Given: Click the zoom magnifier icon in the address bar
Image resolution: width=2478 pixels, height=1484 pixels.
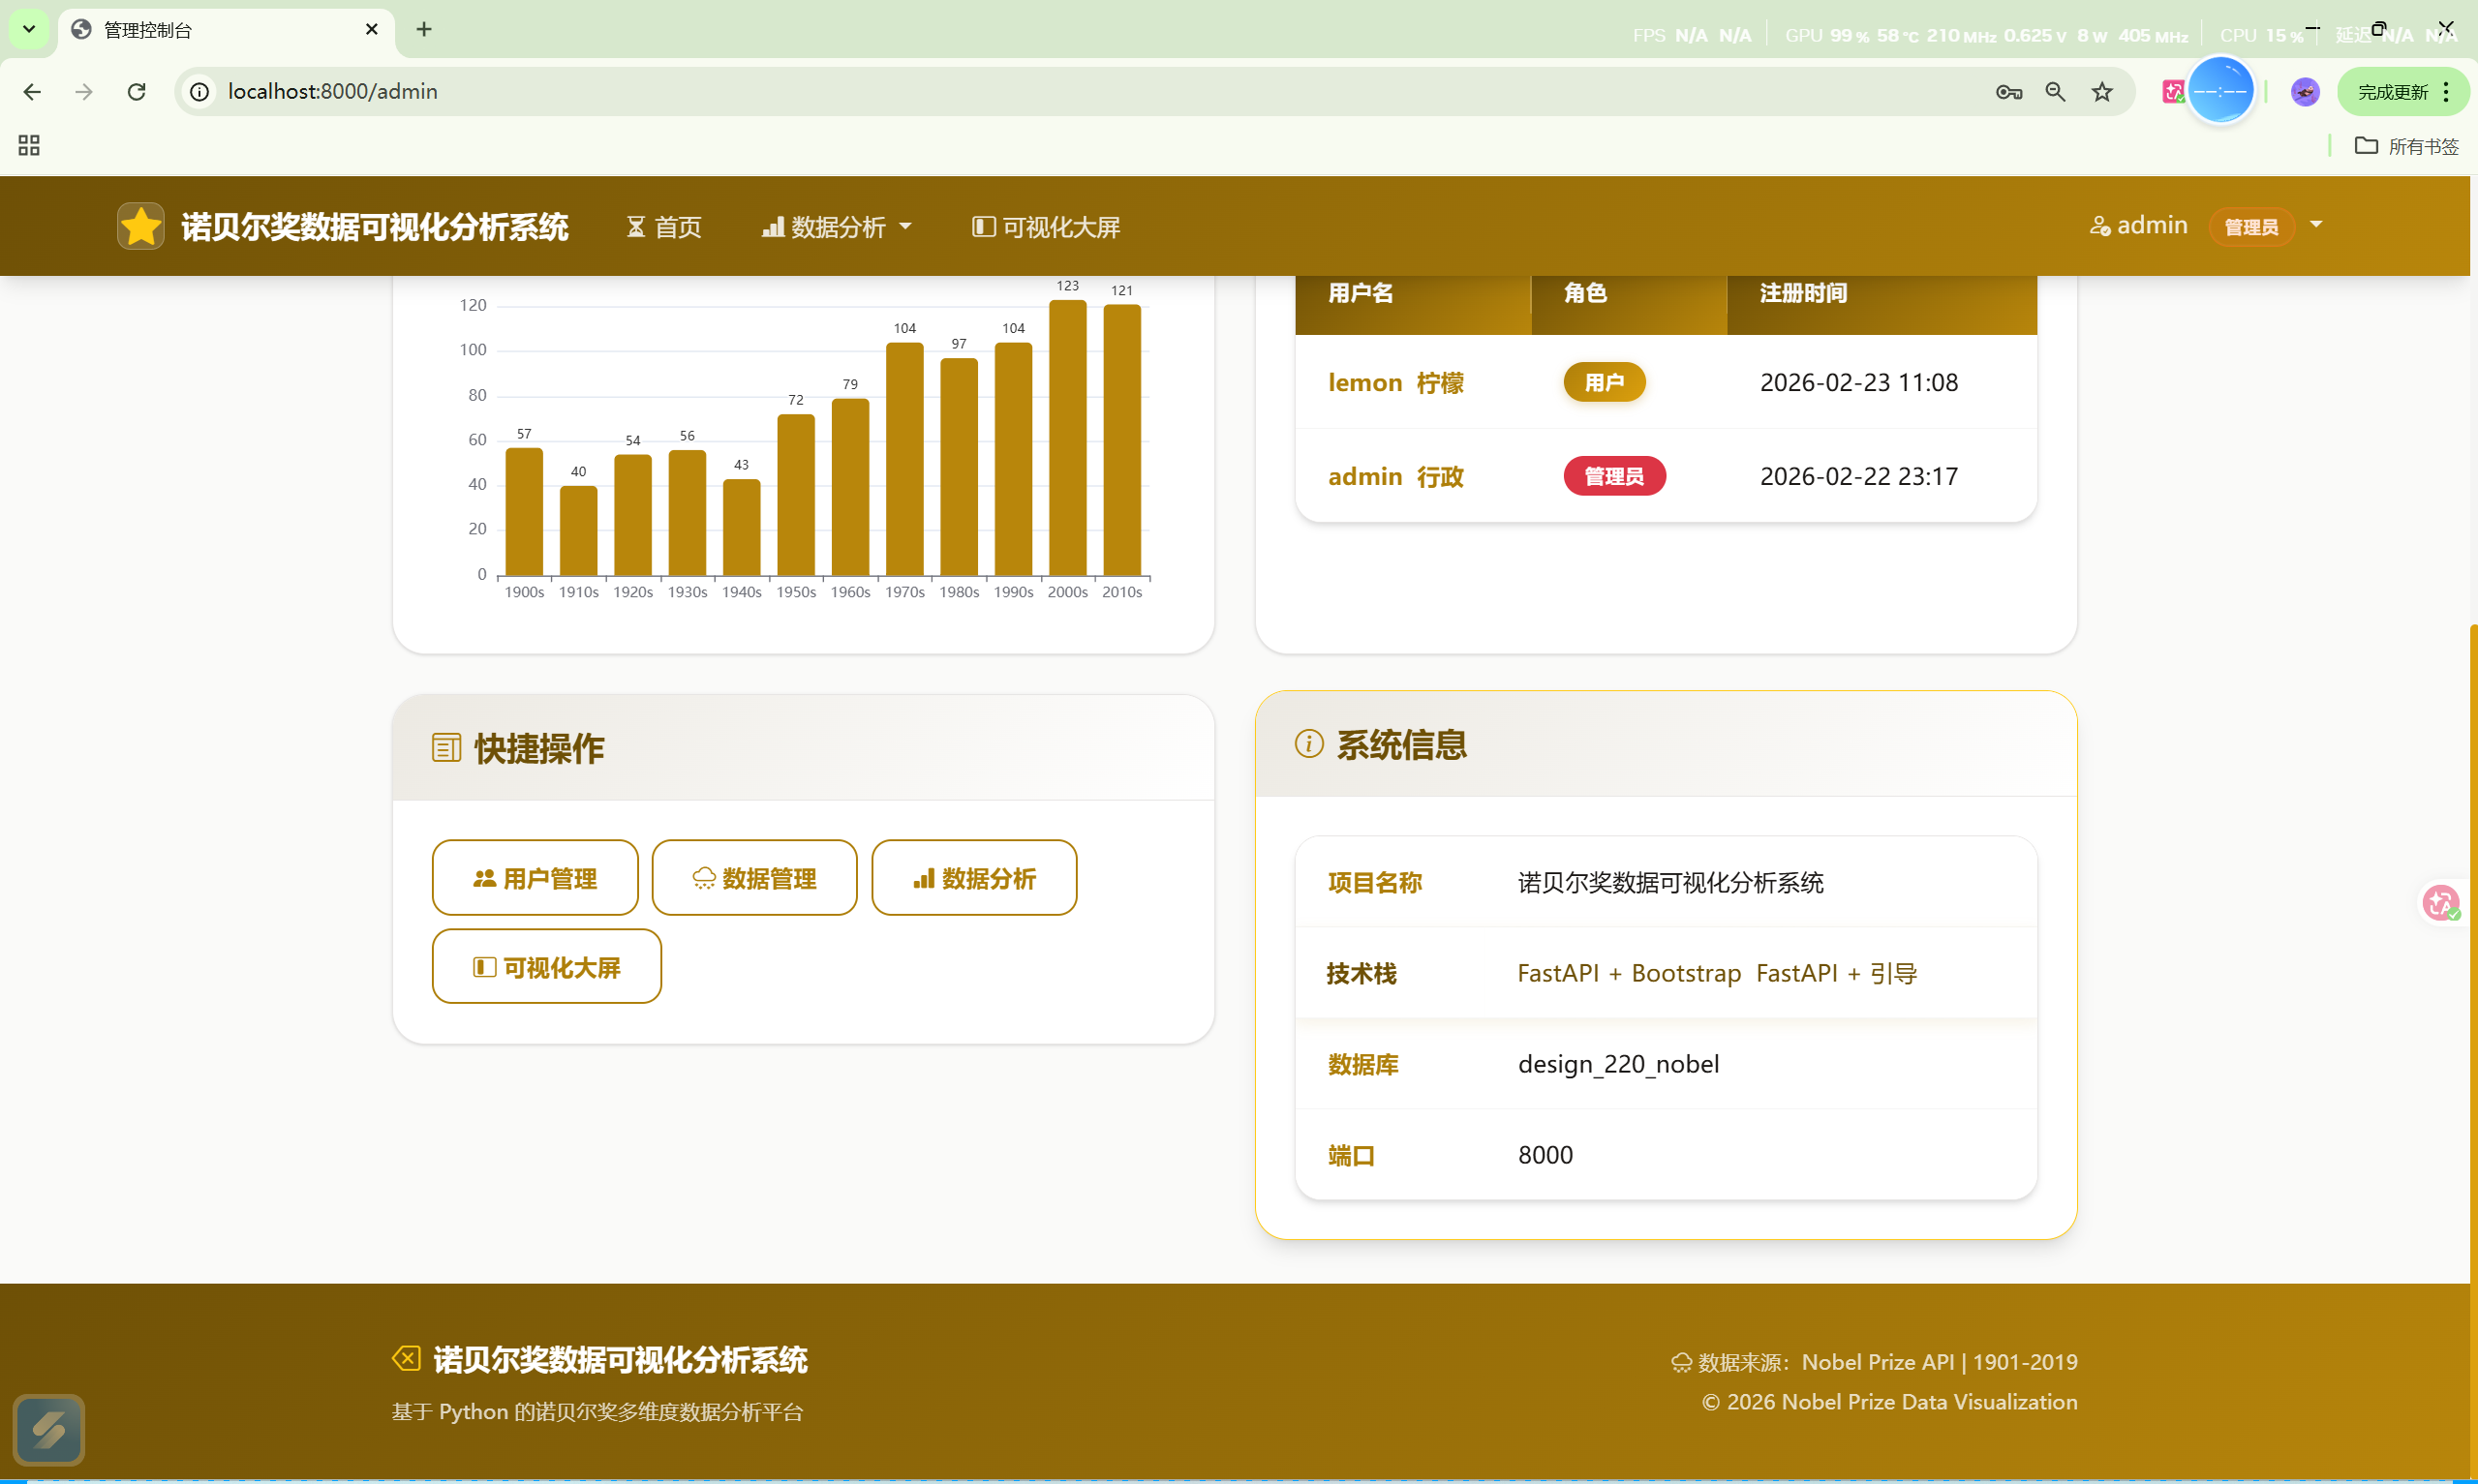Looking at the screenshot, I should pyautogui.click(x=2055, y=92).
